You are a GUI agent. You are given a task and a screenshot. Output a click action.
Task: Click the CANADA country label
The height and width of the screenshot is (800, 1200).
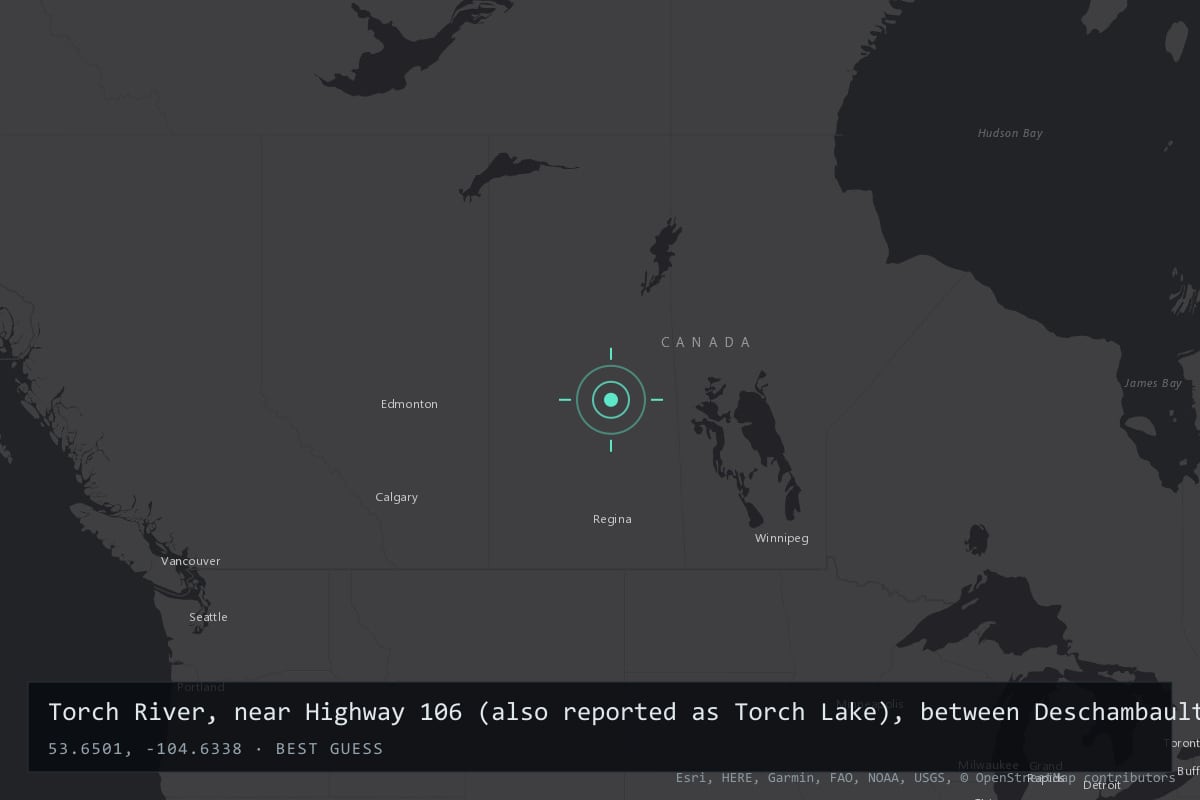click(706, 342)
